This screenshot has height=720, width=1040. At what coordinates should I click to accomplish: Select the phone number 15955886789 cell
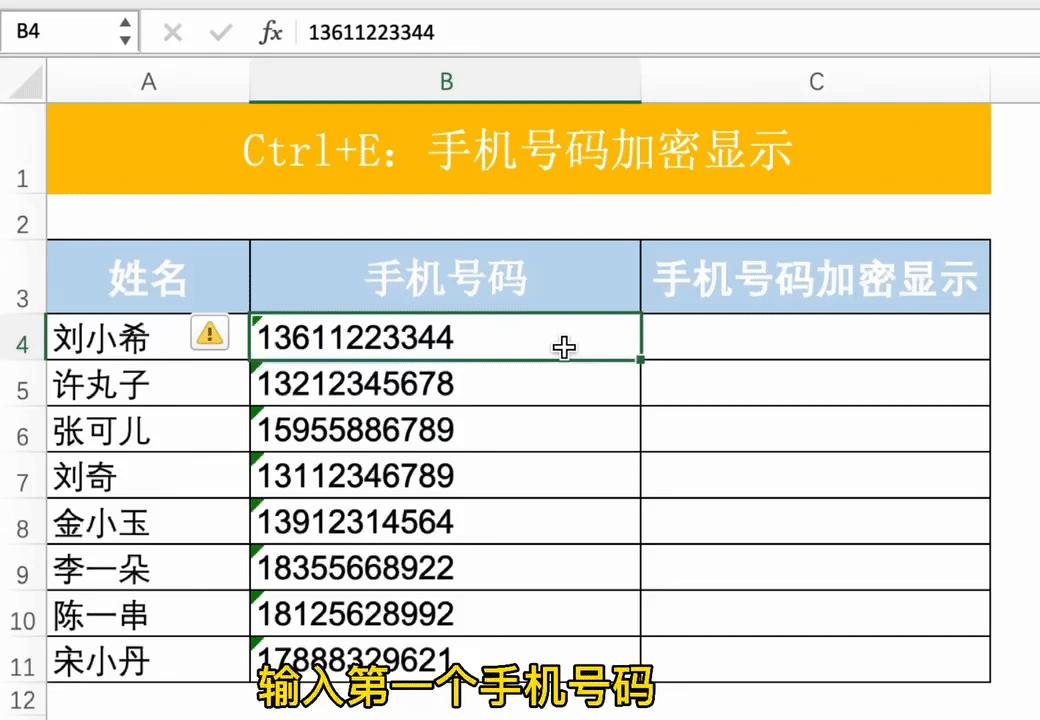point(445,430)
